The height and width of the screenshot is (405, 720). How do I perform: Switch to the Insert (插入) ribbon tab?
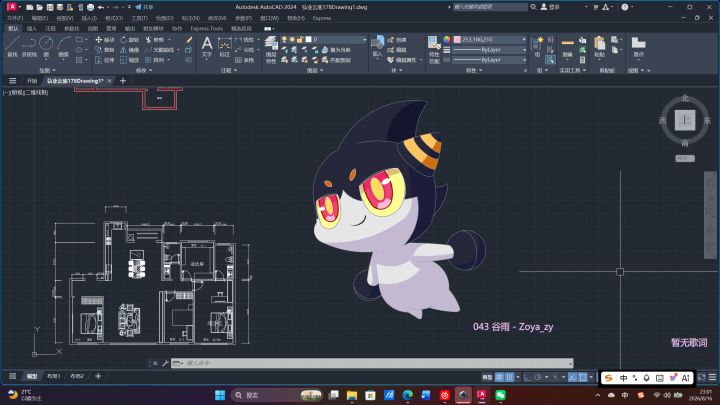pos(31,28)
